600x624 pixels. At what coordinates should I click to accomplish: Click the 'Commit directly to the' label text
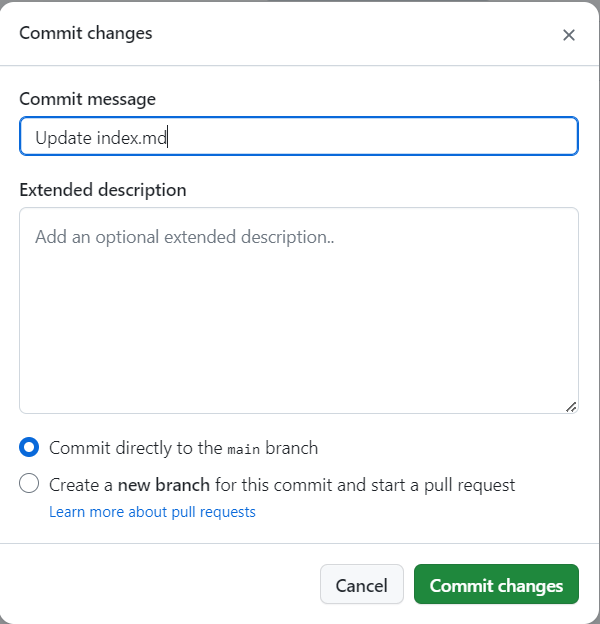[x=136, y=448]
